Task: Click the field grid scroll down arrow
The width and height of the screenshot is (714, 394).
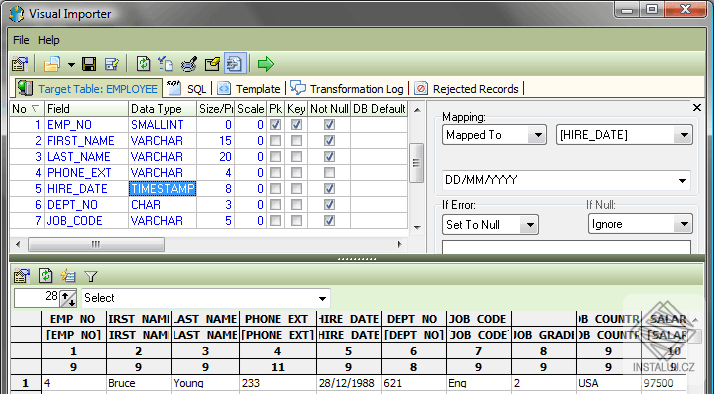Action: point(417,227)
